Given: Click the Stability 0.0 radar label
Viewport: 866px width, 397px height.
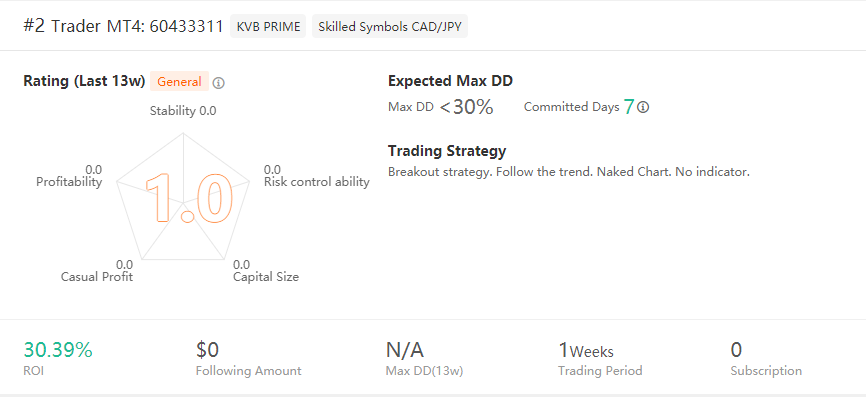Looking at the screenshot, I should coord(183,111).
